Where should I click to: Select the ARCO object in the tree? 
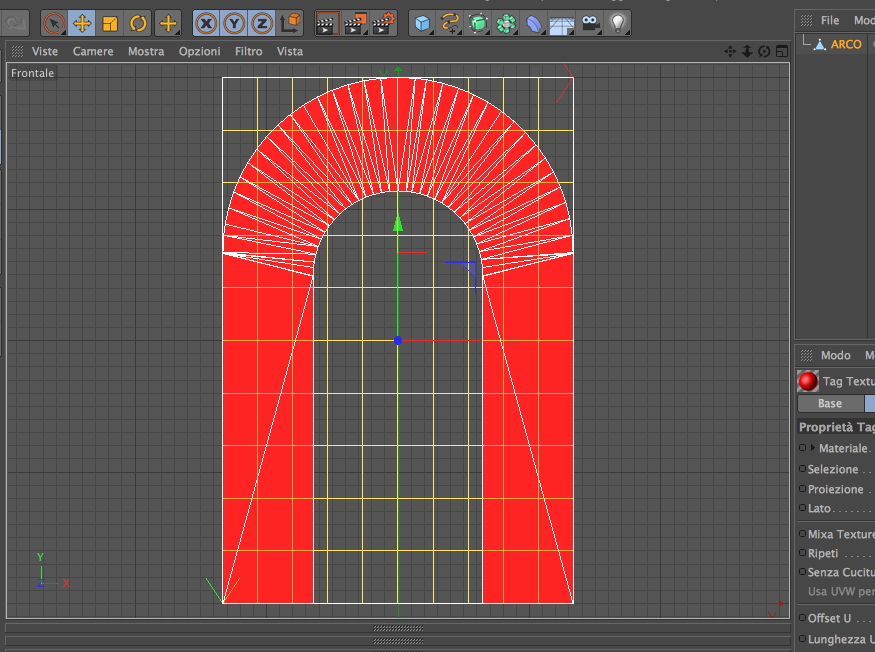(845, 44)
